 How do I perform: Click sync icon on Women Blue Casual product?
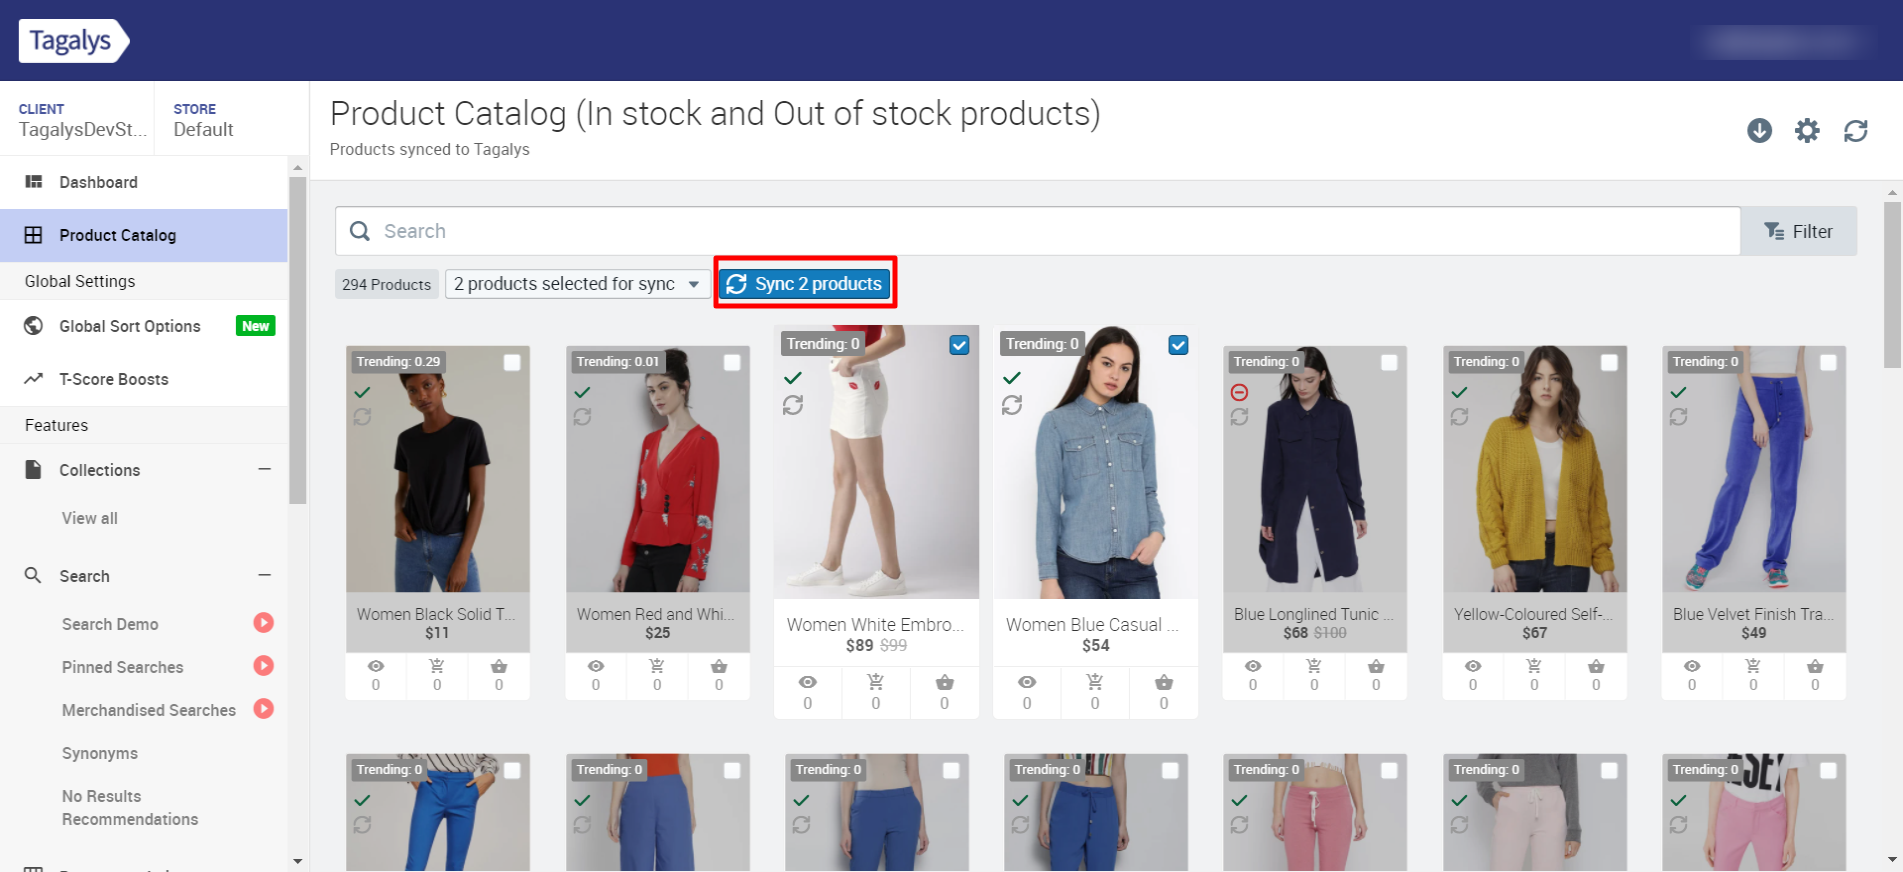[x=1012, y=405]
